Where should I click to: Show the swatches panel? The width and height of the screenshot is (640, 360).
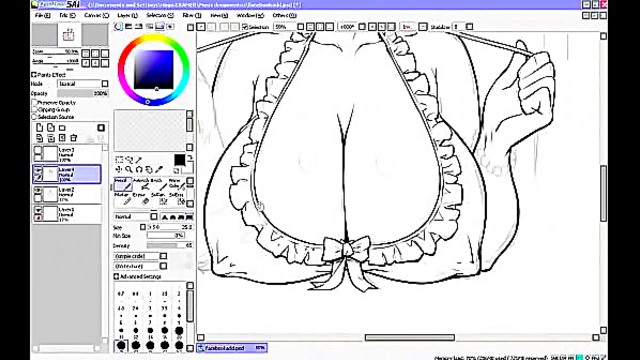(160, 27)
